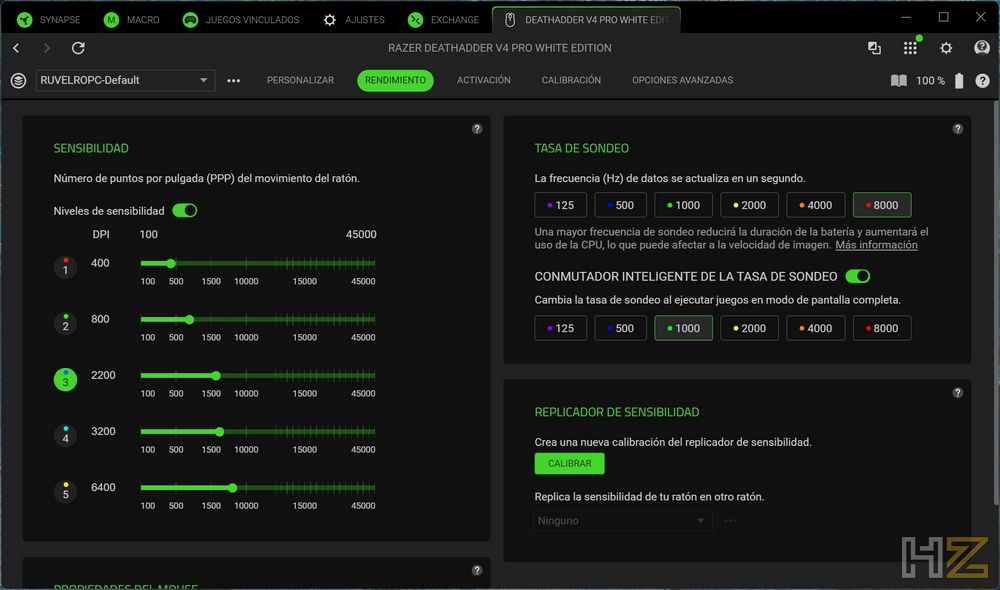Open Sensibilidad panel help icon
This screenshot has width=1000, height=590.
(477, 129)
